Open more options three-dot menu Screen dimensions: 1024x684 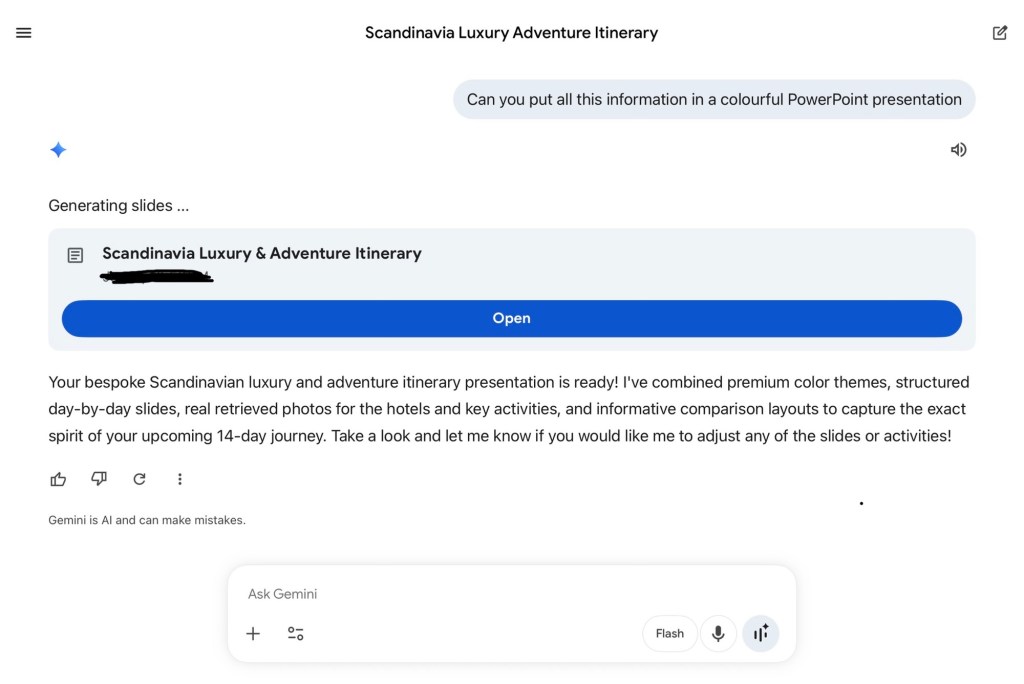point(180,479)
